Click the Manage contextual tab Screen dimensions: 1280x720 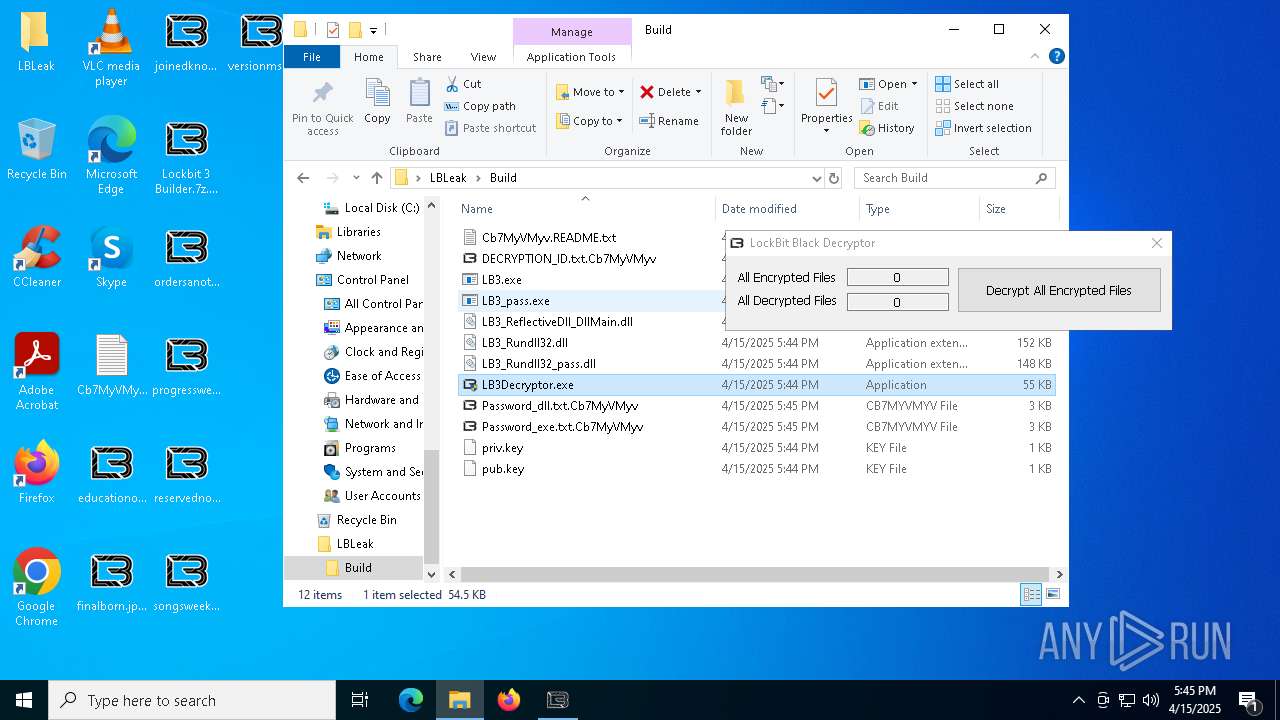[572, 32]
